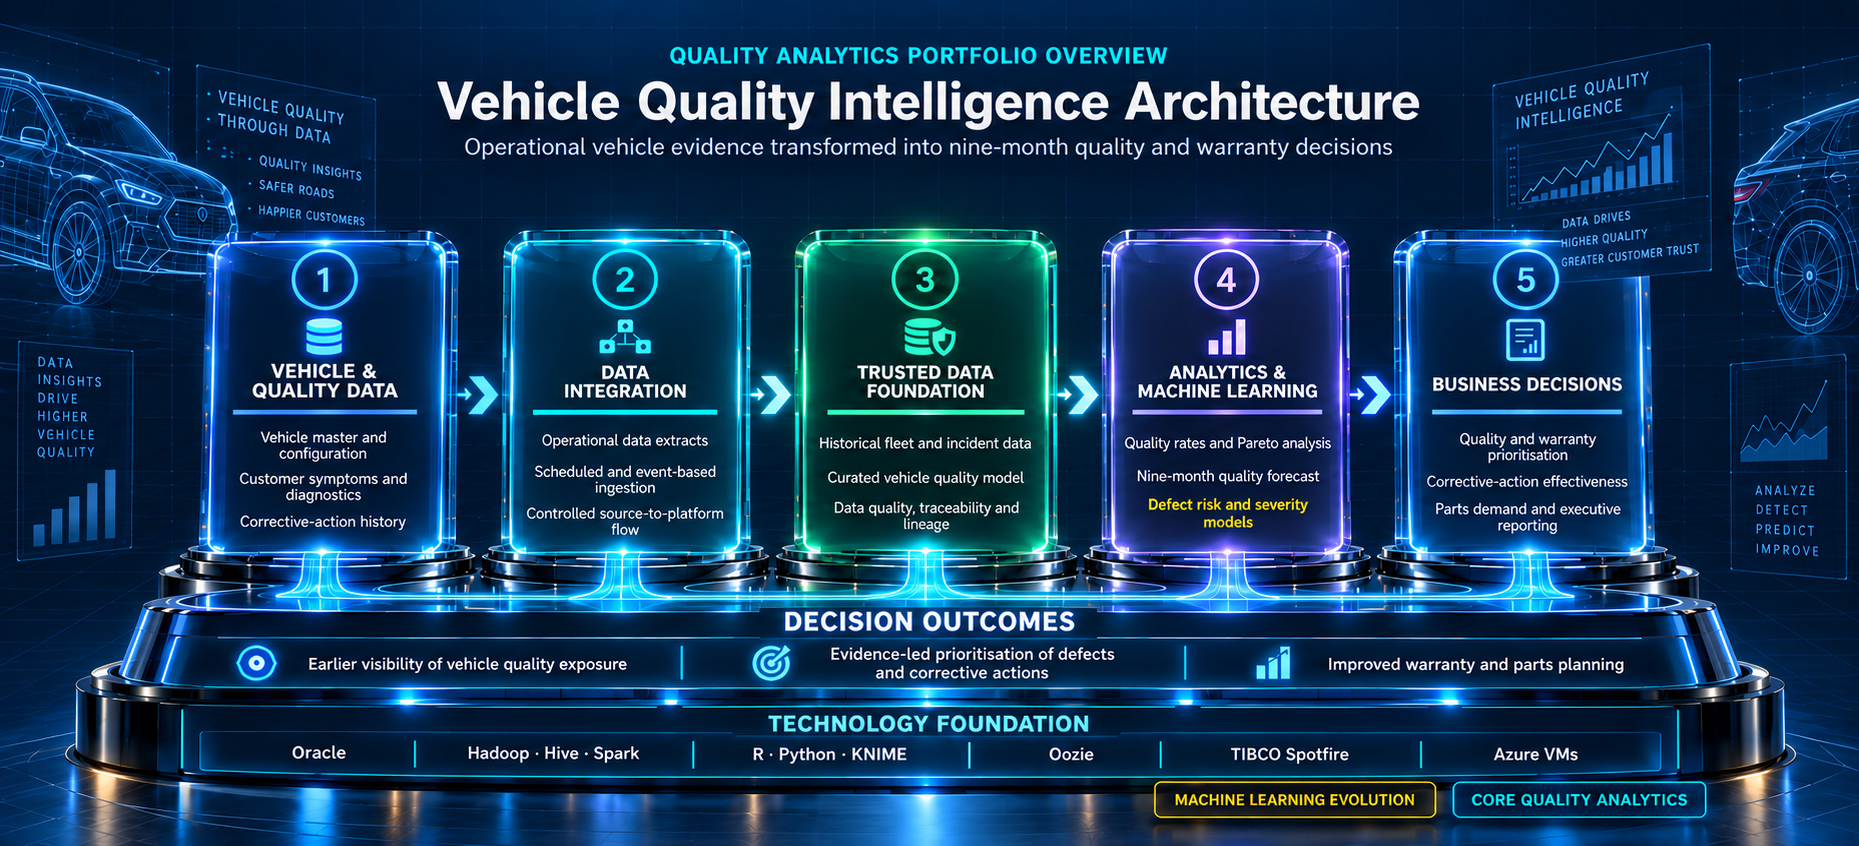1859x846 pixels.
Task: Click Customer symptoms and diagnostics text
Action: coord(323,487)
